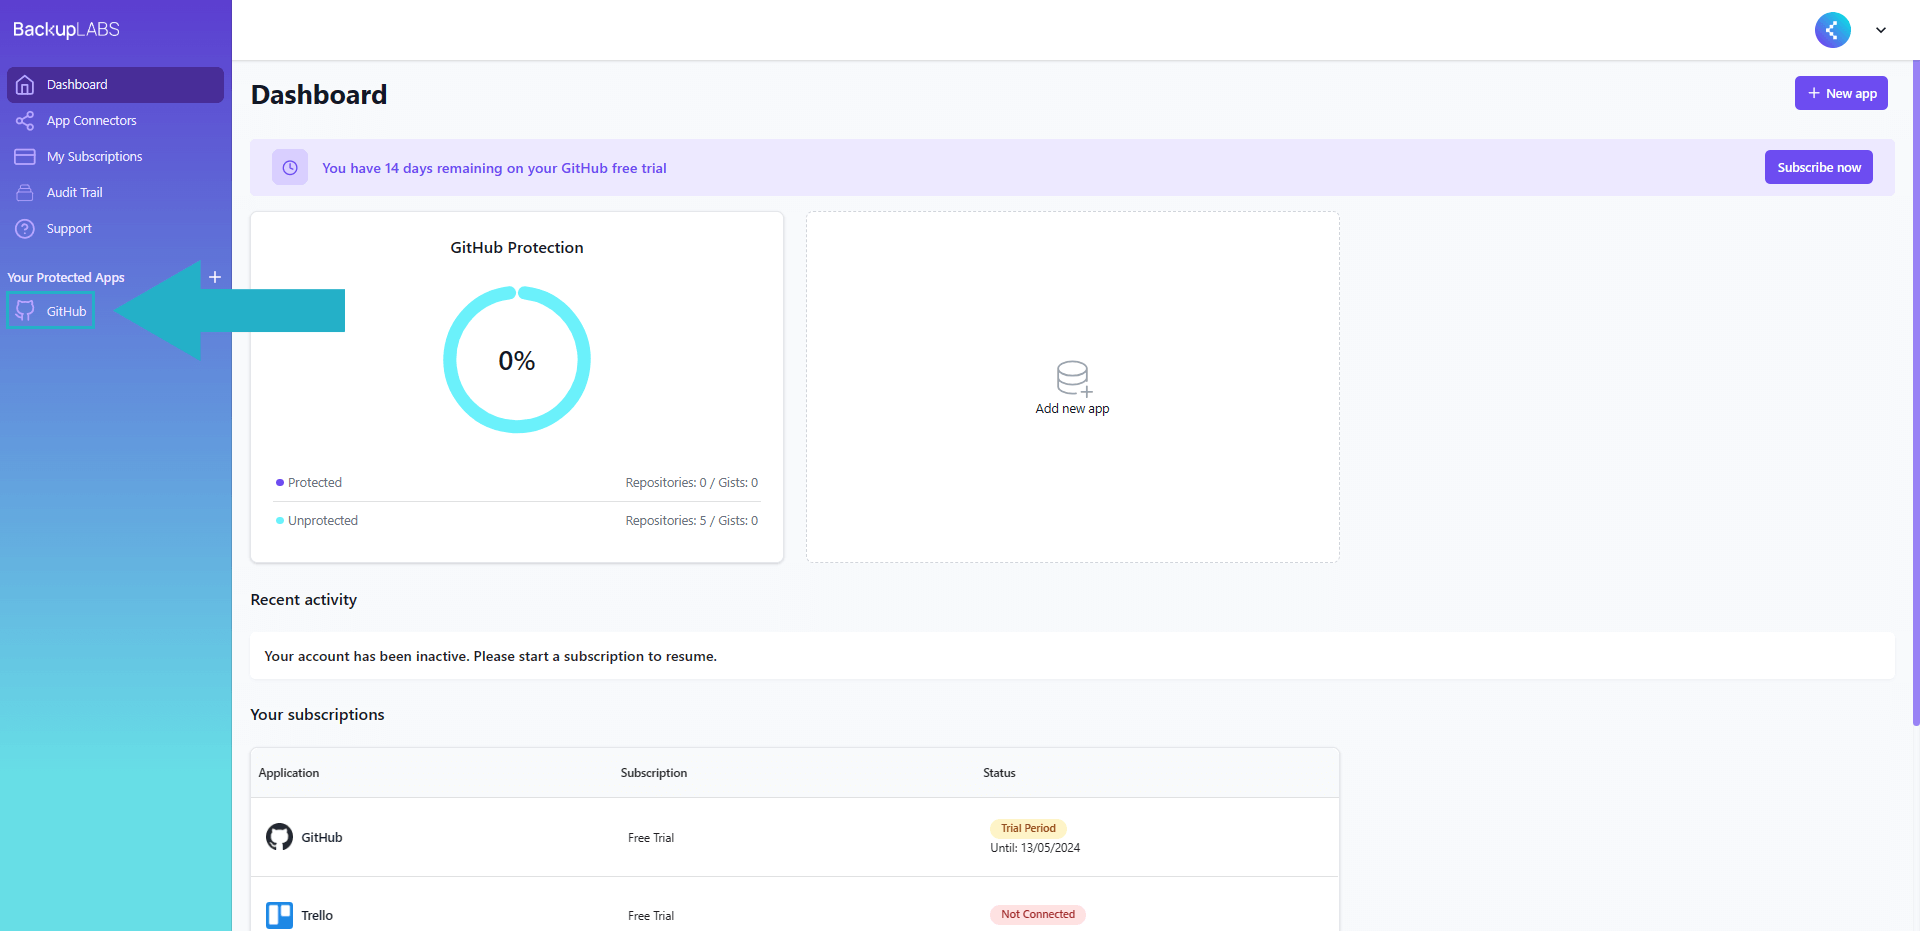Click 'Repositories: 0 / Gists: 0' text
This screenshot has height=931, width=1920.
692,483
